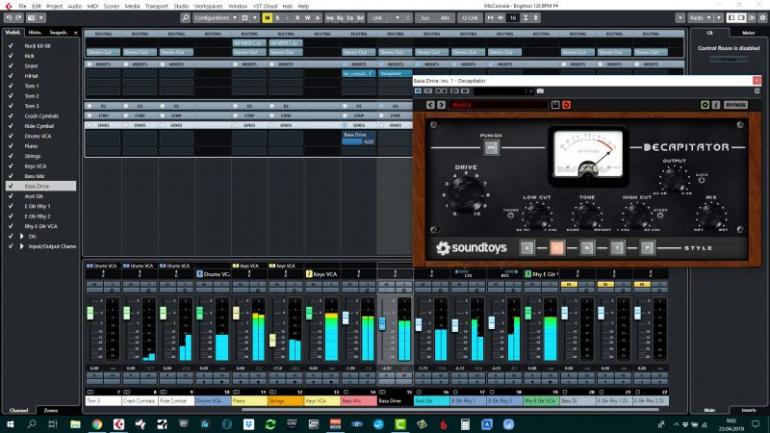The image size is (770, 433).
Task: Toggle visibility of HiHat channel
Action: [x=11, y=76]
